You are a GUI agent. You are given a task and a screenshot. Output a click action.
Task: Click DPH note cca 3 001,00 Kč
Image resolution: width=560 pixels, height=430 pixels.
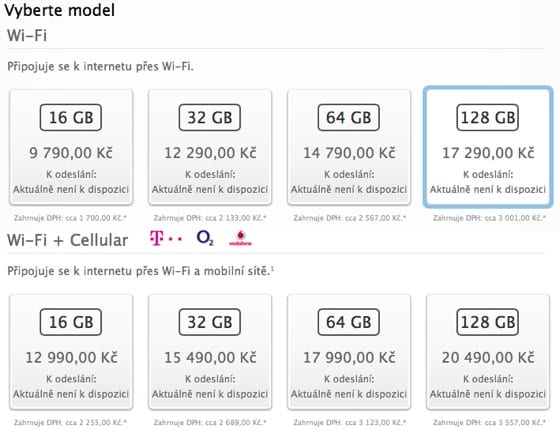point(490,218)
